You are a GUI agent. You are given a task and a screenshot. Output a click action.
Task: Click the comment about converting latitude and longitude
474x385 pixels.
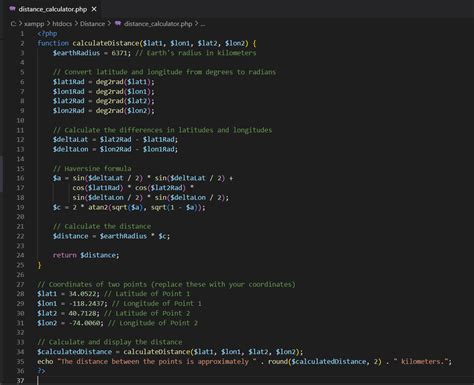pyautogui.click(x=164, y=72)
